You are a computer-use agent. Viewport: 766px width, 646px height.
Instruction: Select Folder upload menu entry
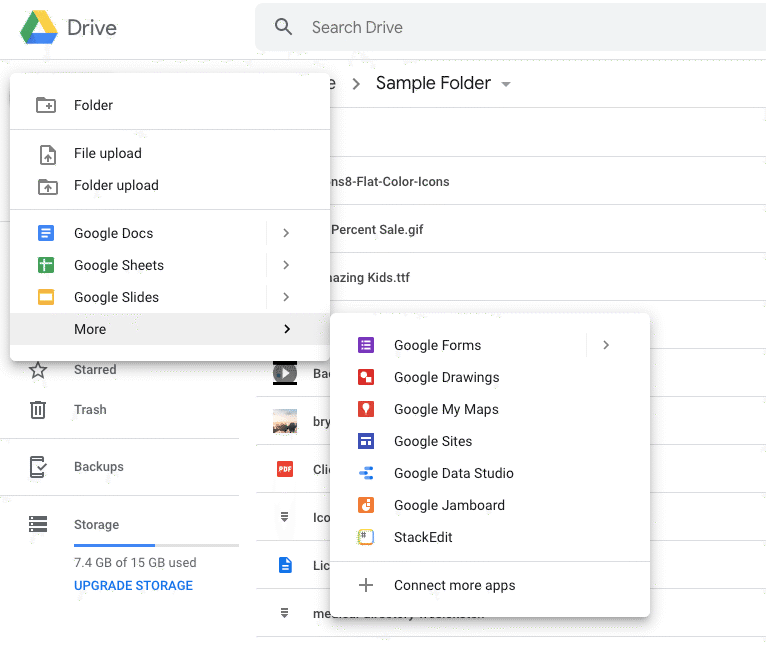(x=170, y=185)
